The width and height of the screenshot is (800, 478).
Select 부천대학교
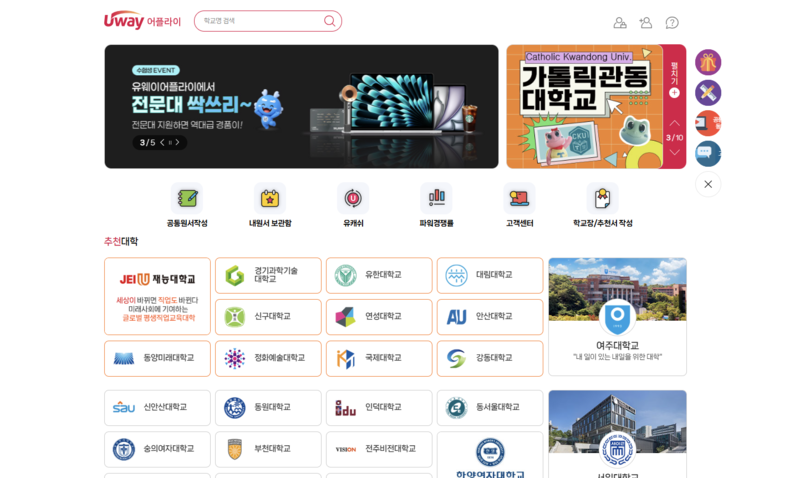click(268, 449)
